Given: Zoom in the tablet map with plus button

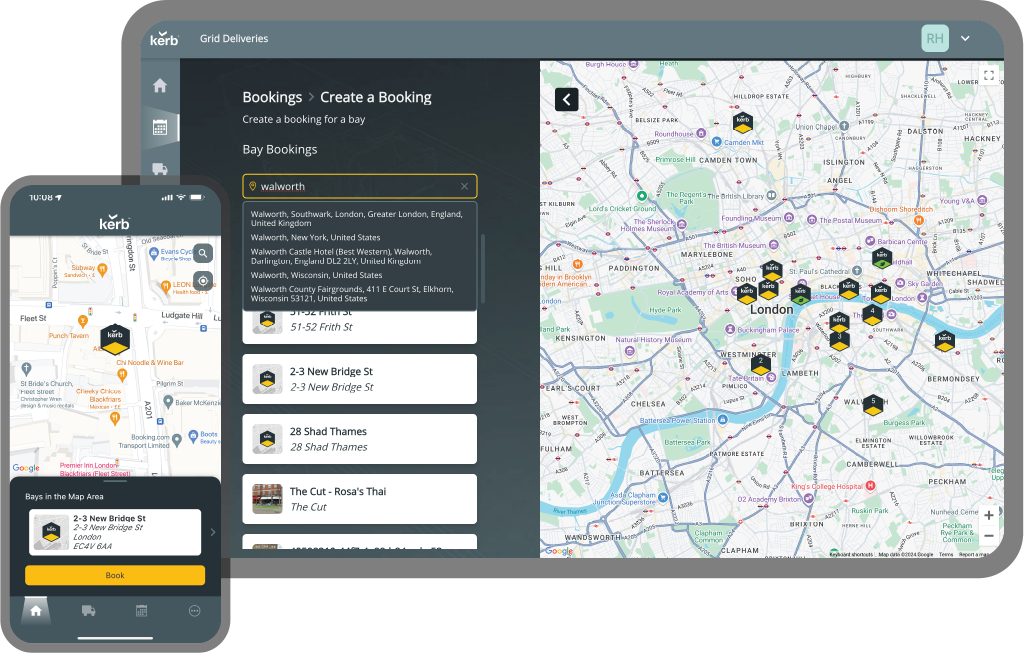Looking at the screenshot, I should pyautogui.click(x=989, y=515).
